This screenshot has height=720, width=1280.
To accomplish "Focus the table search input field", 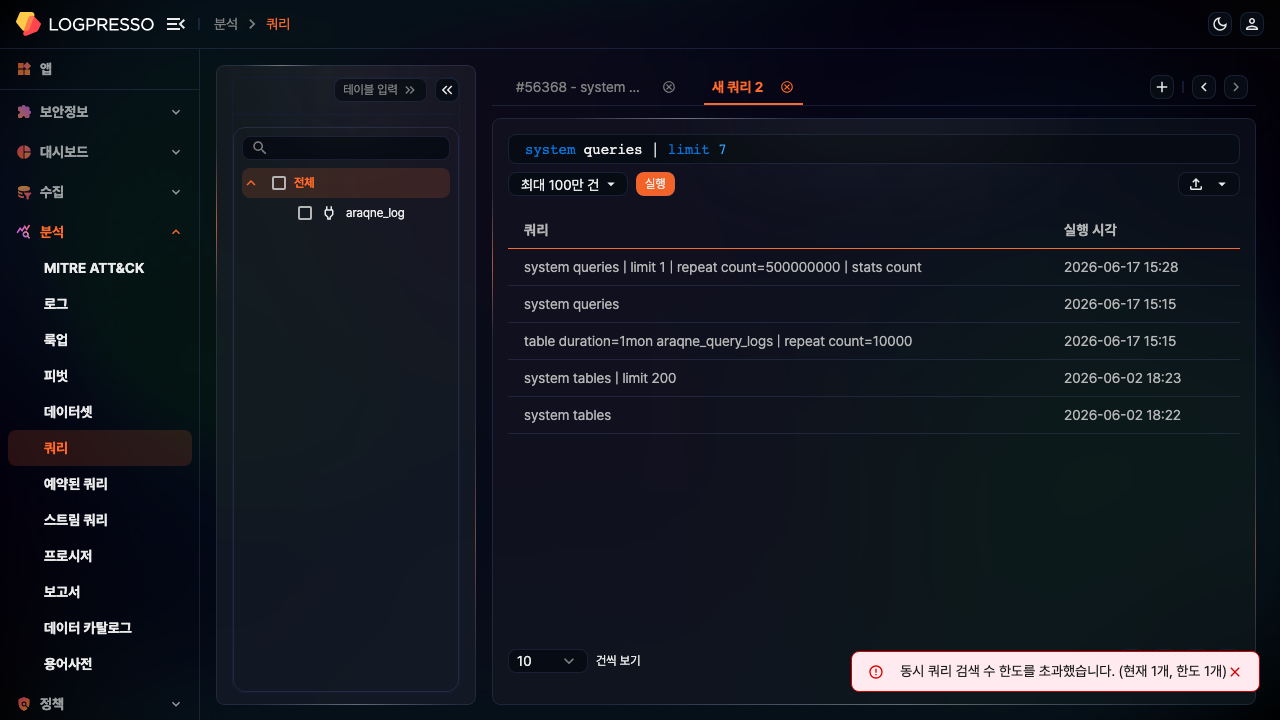I will (x=346, y=148).
